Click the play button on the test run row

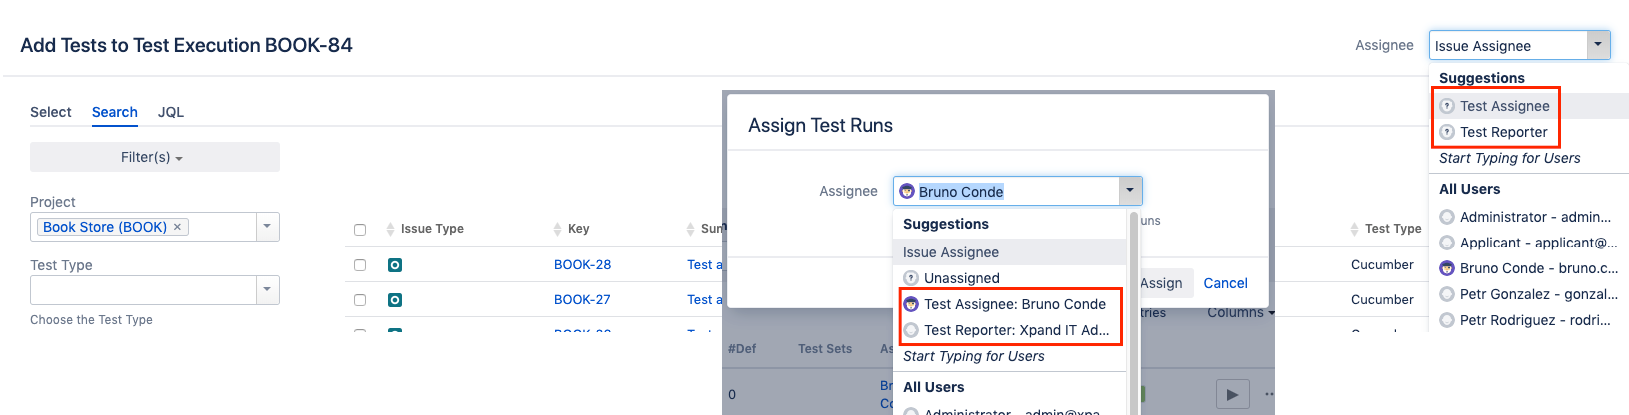click(1232, 394)
